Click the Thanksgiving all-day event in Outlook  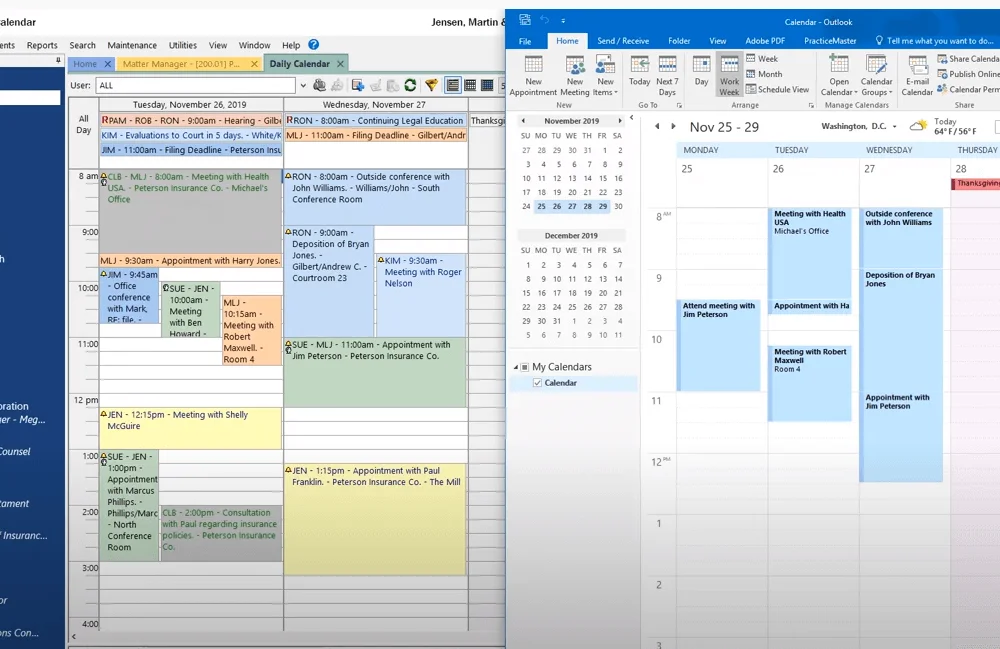[976, 184]
